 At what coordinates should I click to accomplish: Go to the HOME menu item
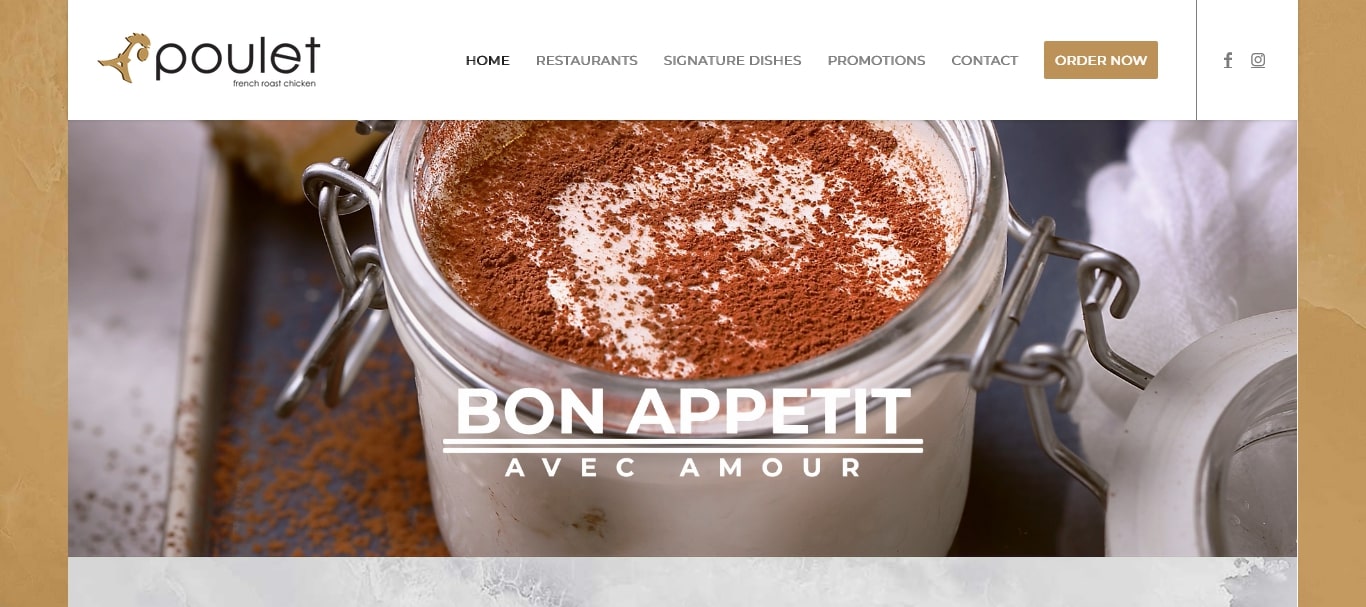pos(487,60)
